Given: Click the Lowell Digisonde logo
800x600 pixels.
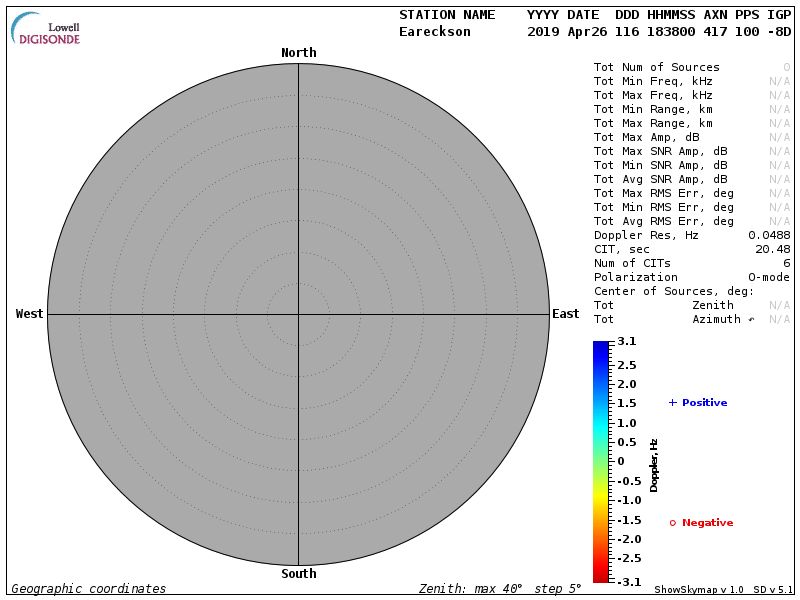Looking at the screenshot, I should tap(46, 30).
